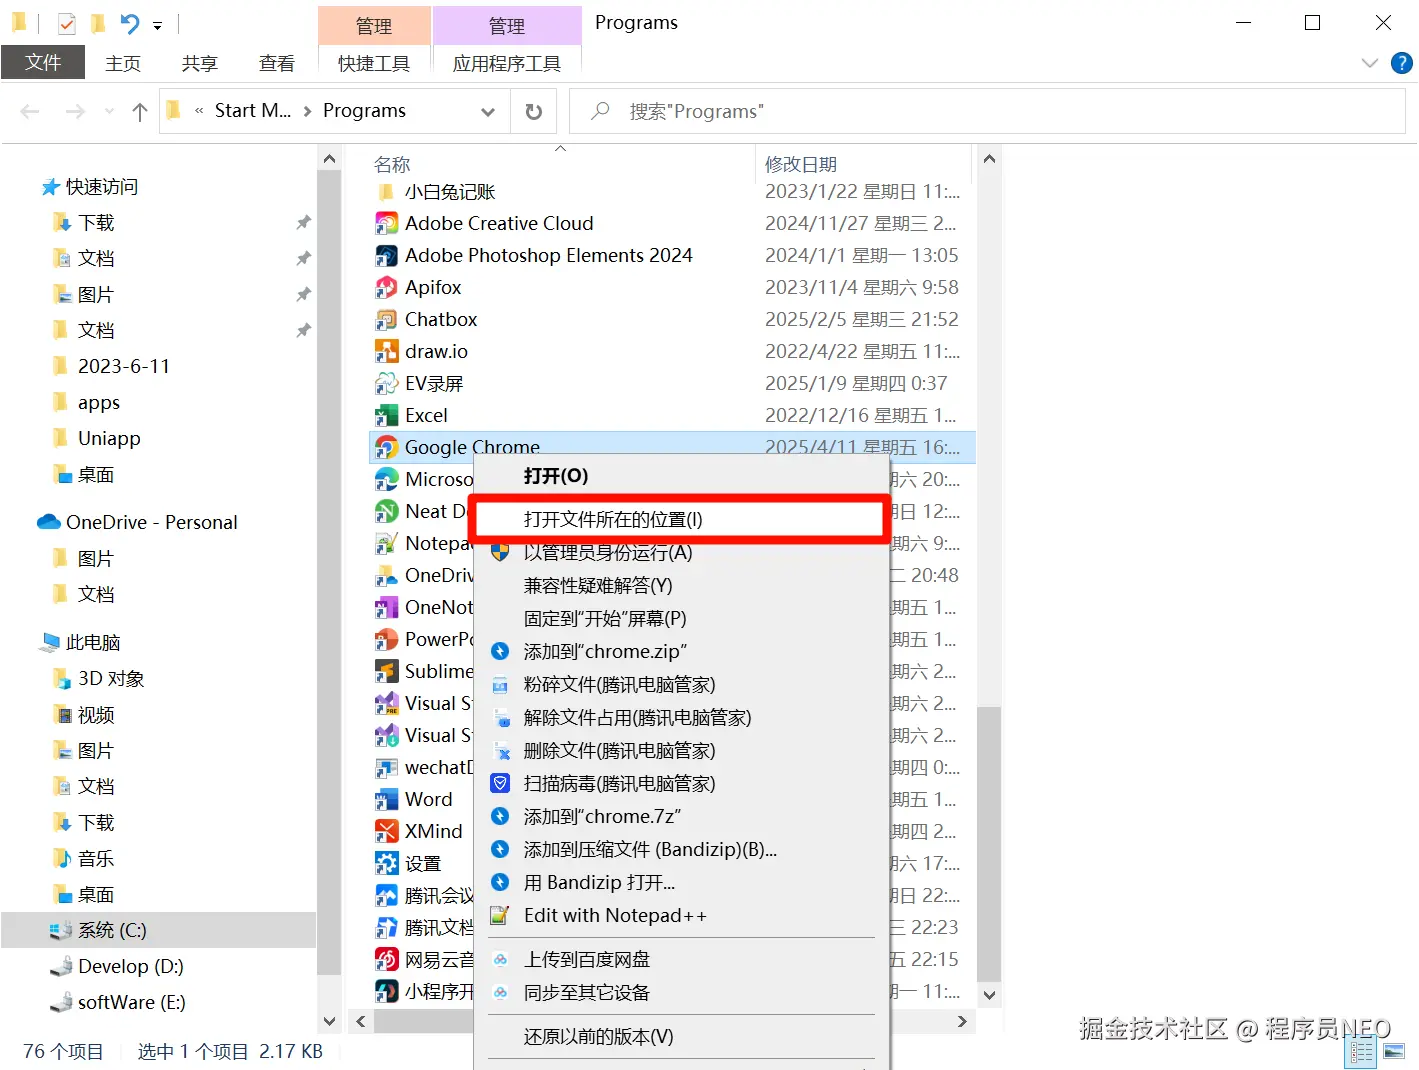Click the back navigation arrow

click(30, 111)
